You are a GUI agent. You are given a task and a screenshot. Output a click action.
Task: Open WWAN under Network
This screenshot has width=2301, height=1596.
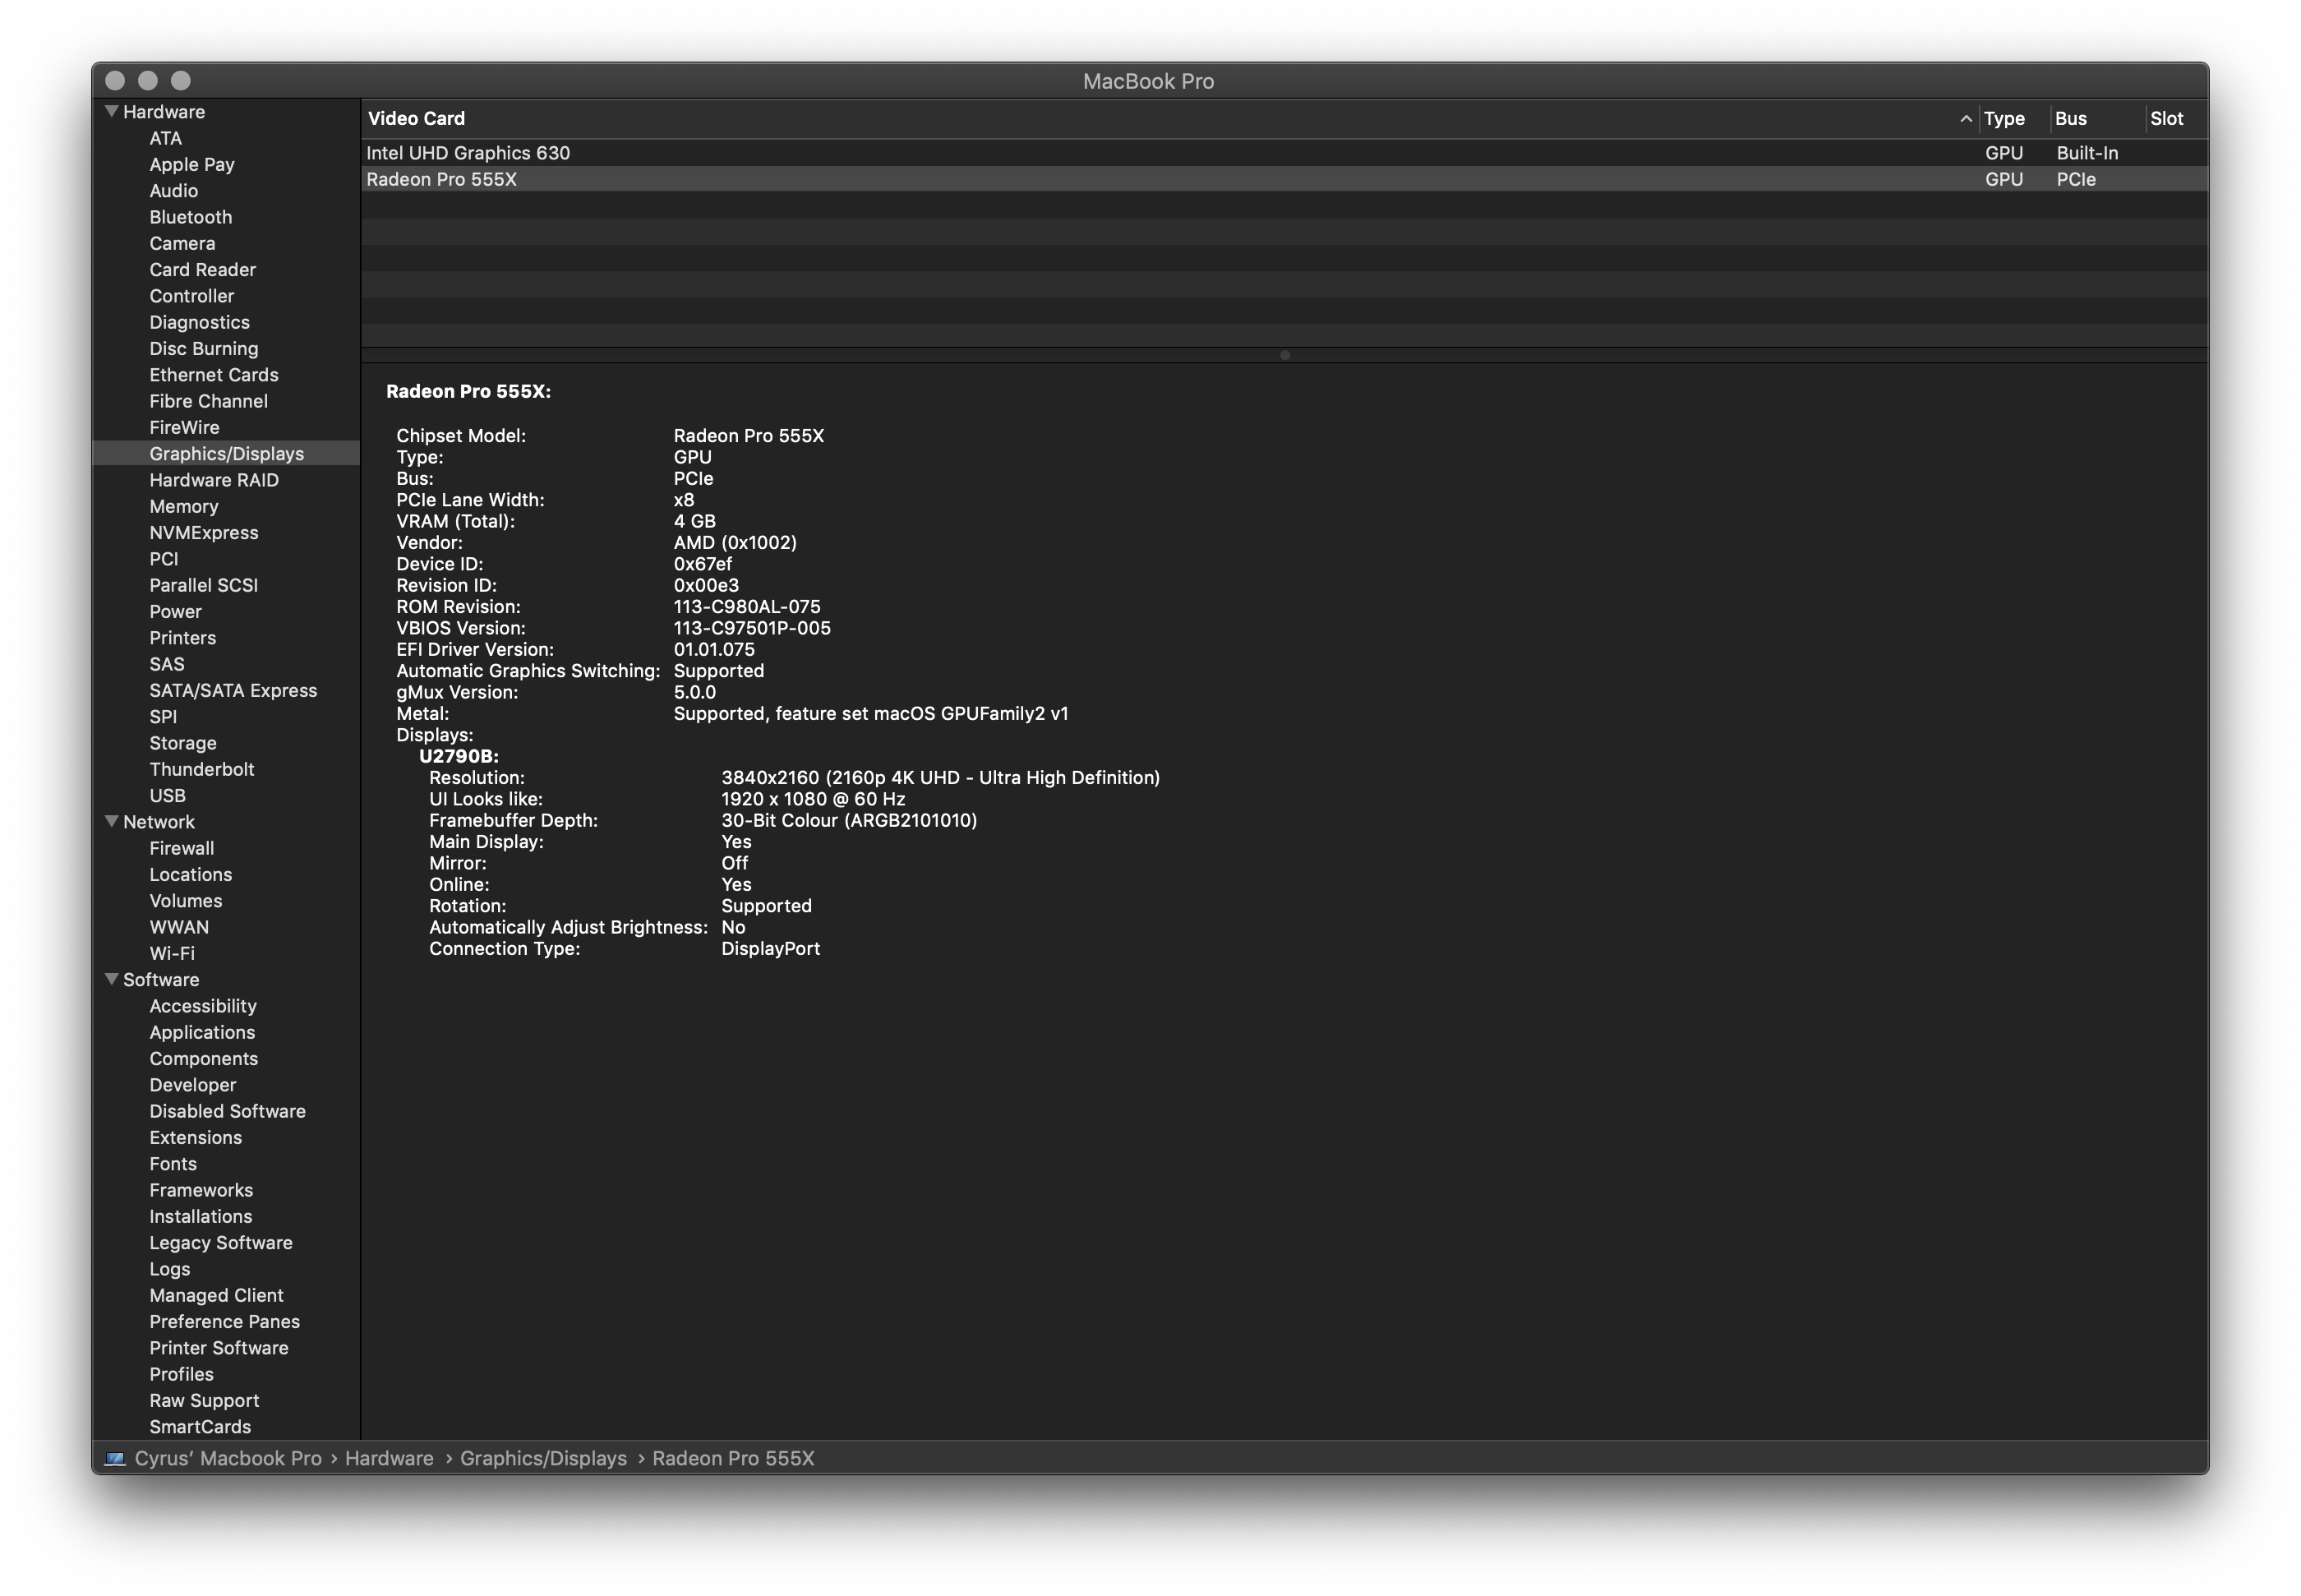(179, 927)
